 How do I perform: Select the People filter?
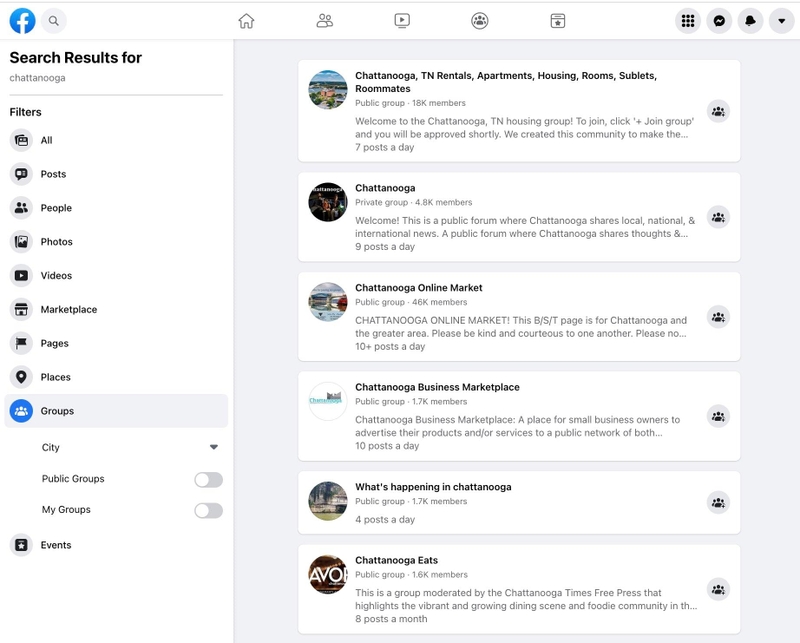[x=116, y=208]
